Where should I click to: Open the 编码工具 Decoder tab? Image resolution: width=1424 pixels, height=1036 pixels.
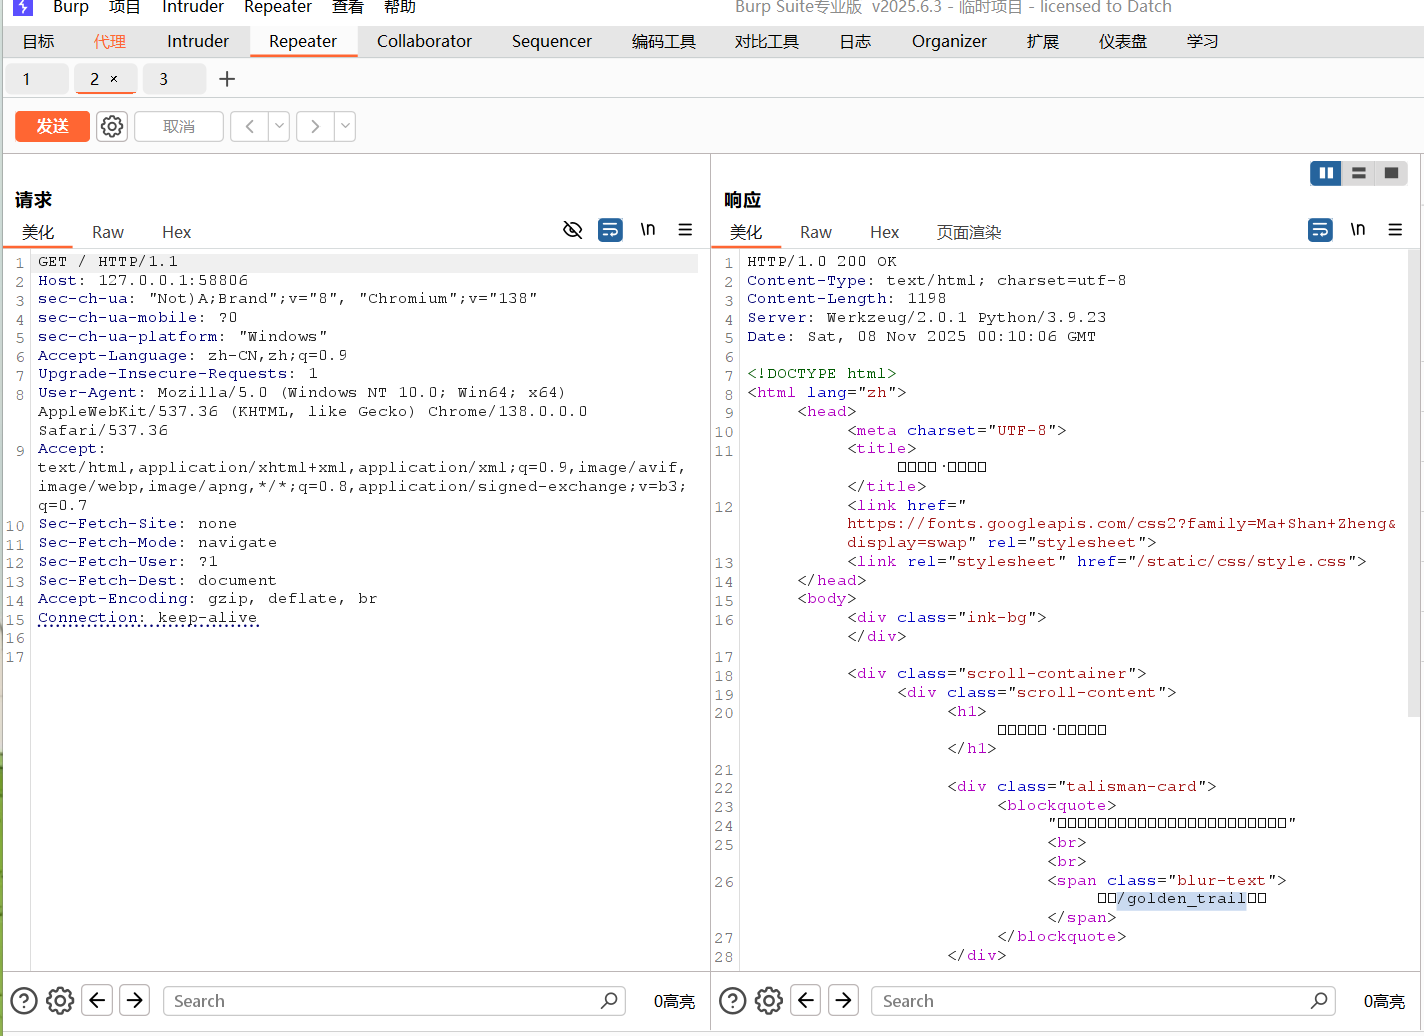pos(664,41)
